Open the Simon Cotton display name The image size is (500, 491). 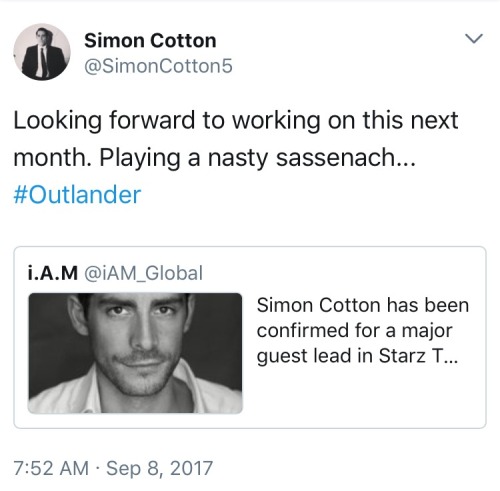(x=150, y=40)
